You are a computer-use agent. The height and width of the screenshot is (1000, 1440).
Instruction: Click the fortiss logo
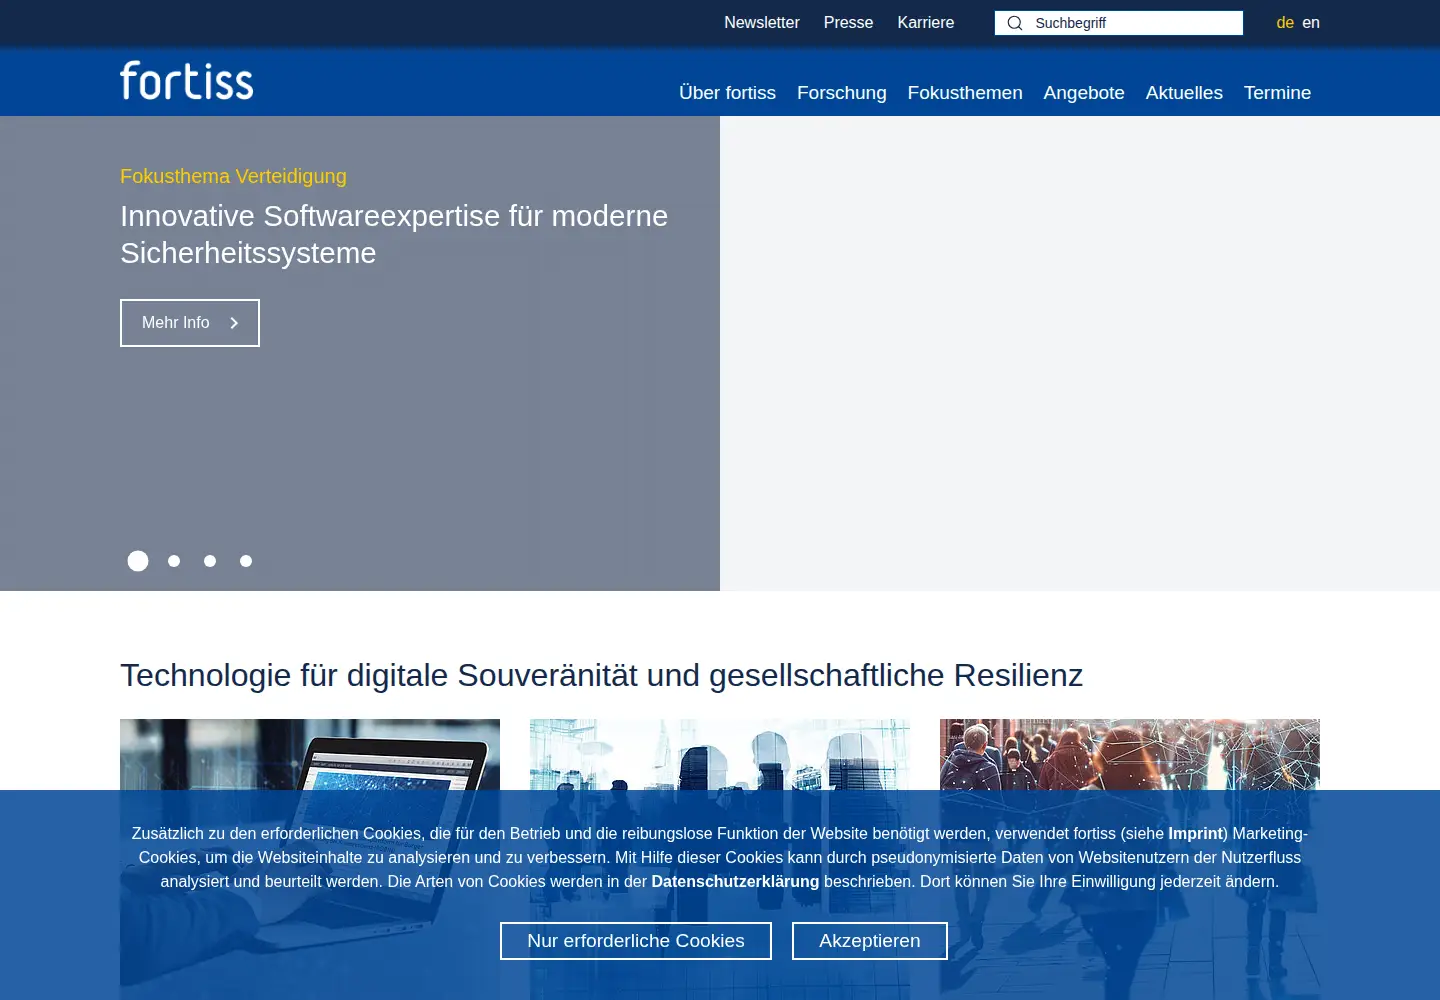[x=187, y=81]
